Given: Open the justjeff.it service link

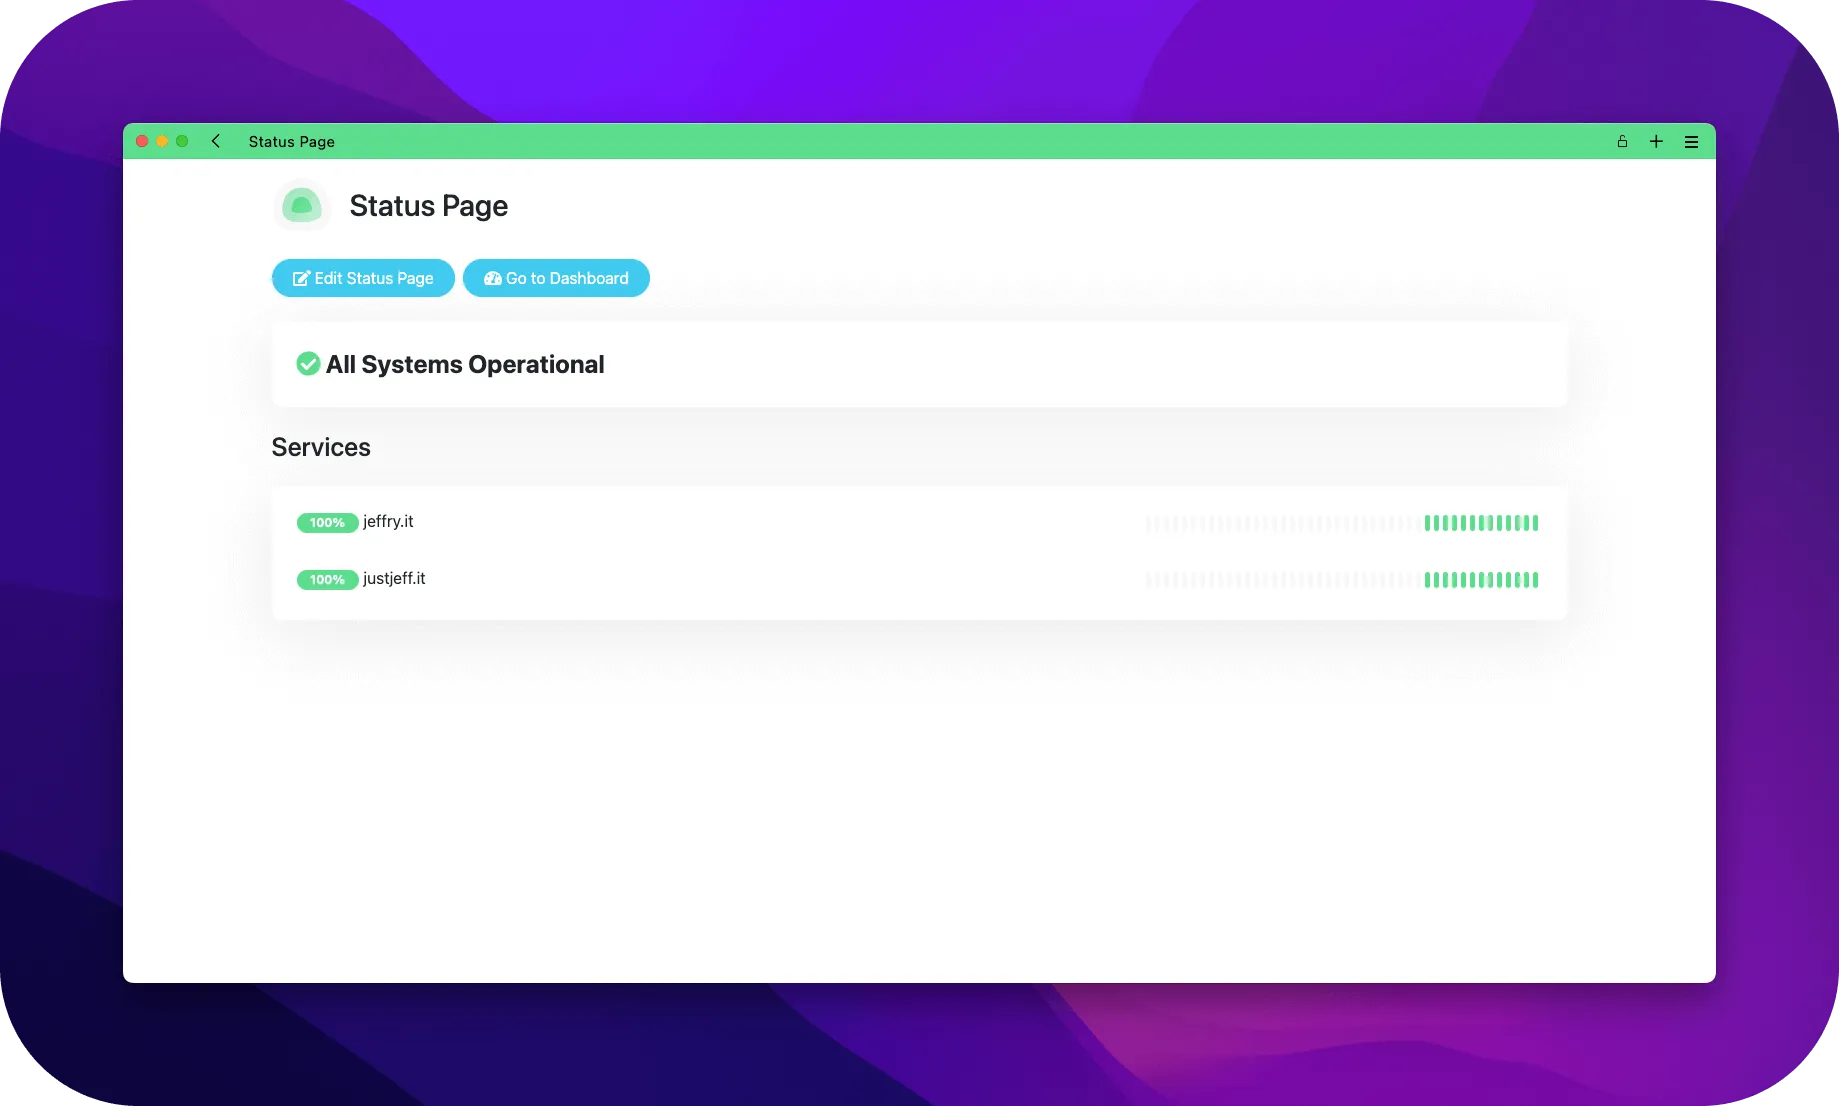Looking at the screenshot, I should click(x=392, y=579).
